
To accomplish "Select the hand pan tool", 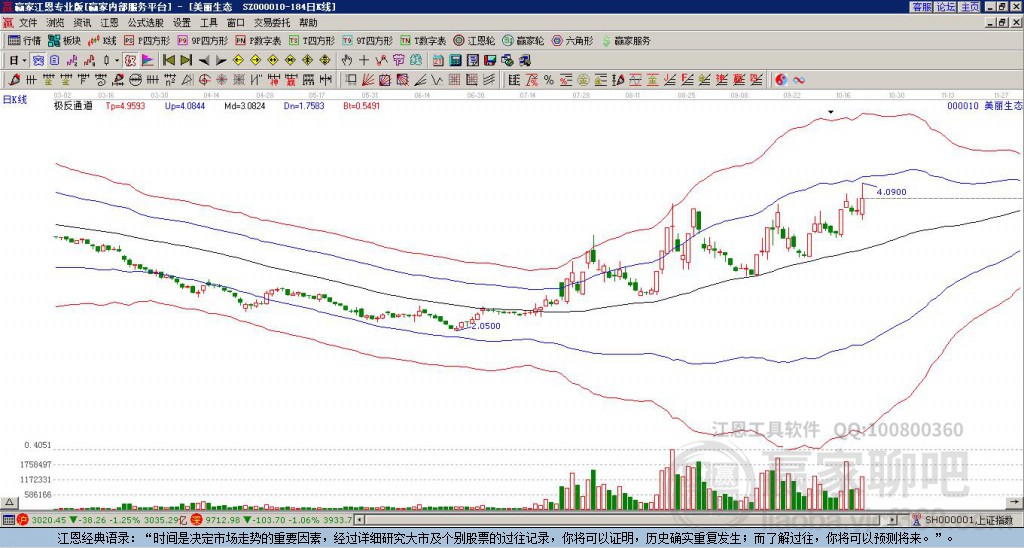I will point(347,60).
